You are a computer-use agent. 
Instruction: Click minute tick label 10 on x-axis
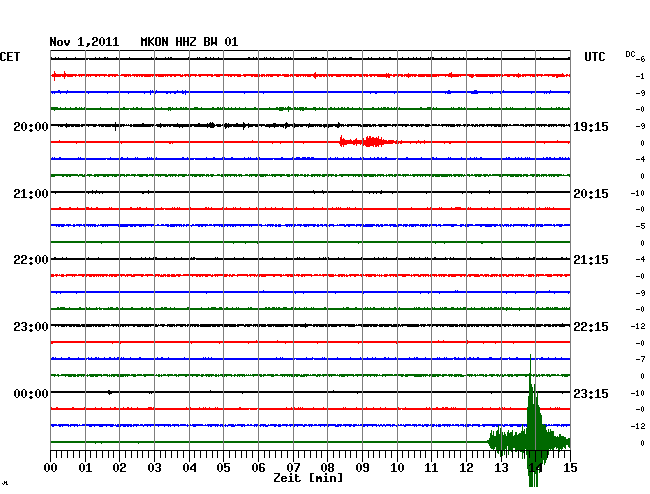[x=397, y=467]
